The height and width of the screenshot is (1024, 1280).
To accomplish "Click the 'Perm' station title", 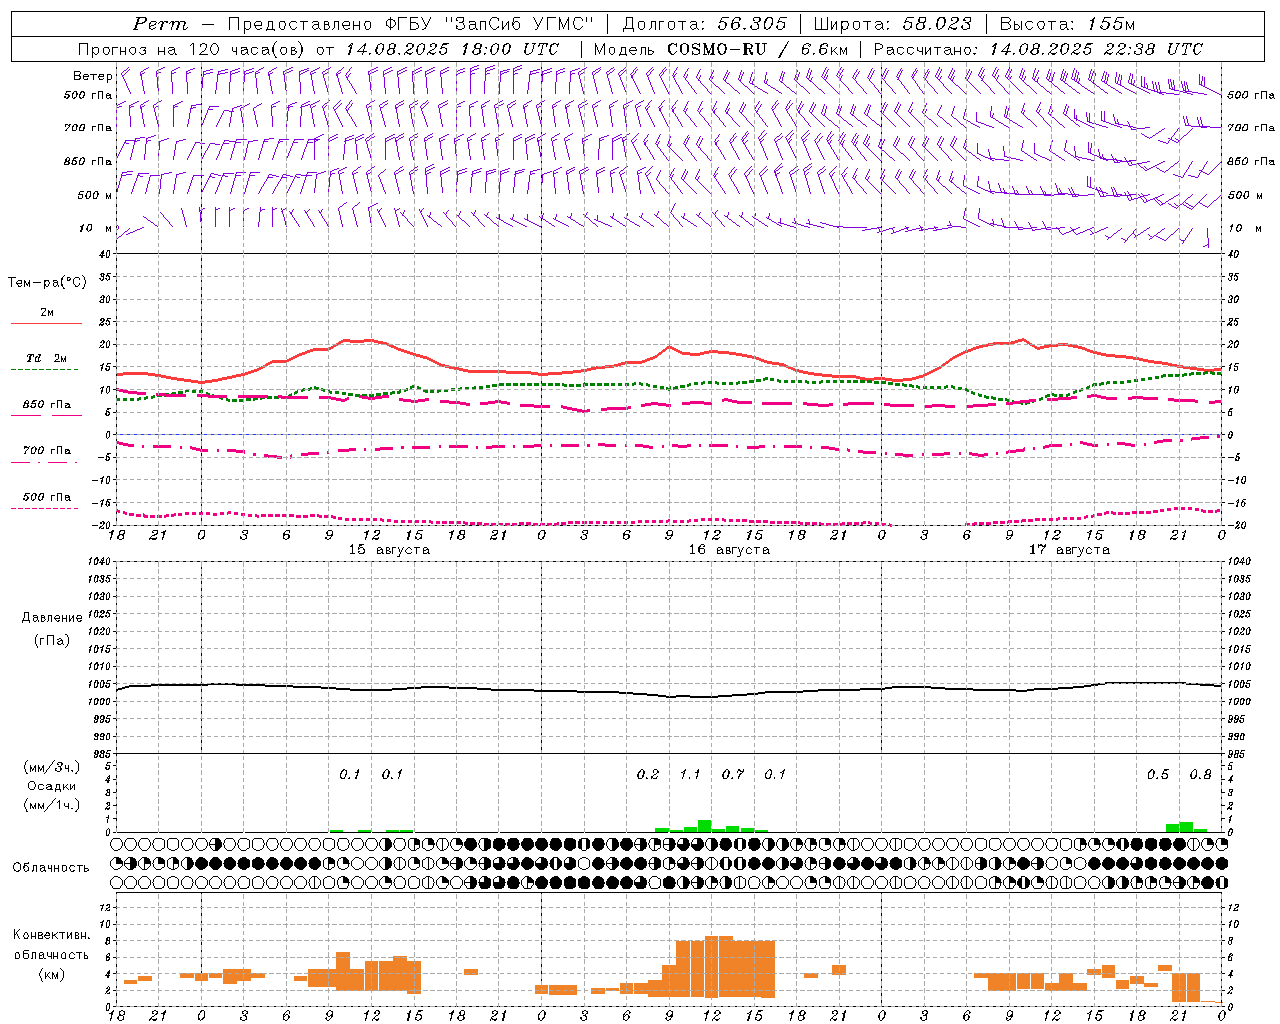I will [x=160, y=24].
